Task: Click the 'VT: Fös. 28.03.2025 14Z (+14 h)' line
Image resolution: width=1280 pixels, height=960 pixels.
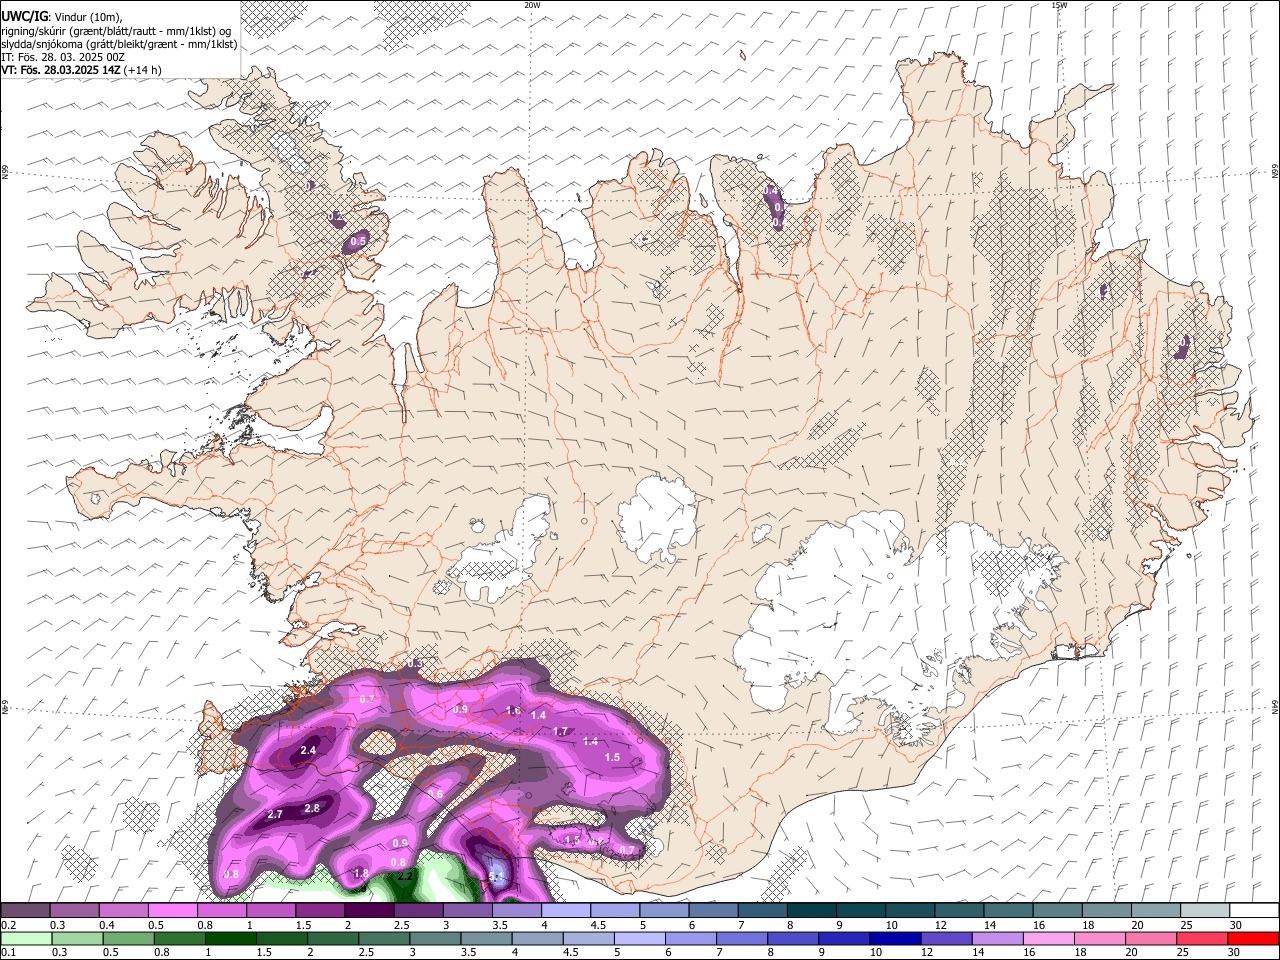Action: click(x=81, y=70)
